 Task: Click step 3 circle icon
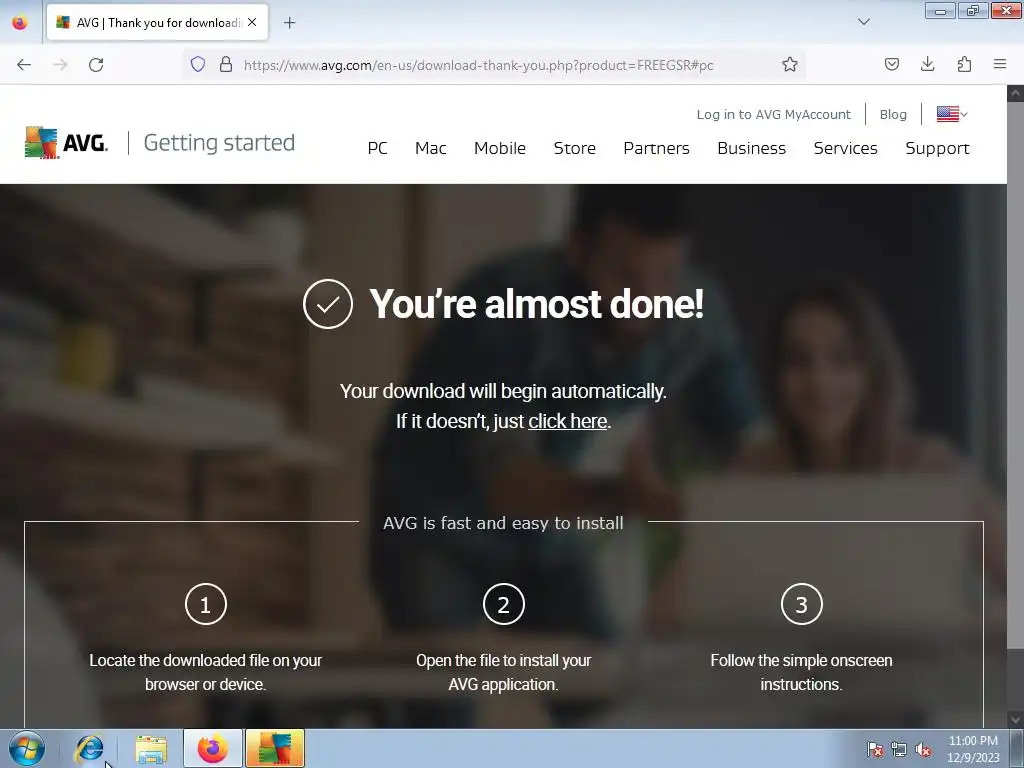(801, 604)
